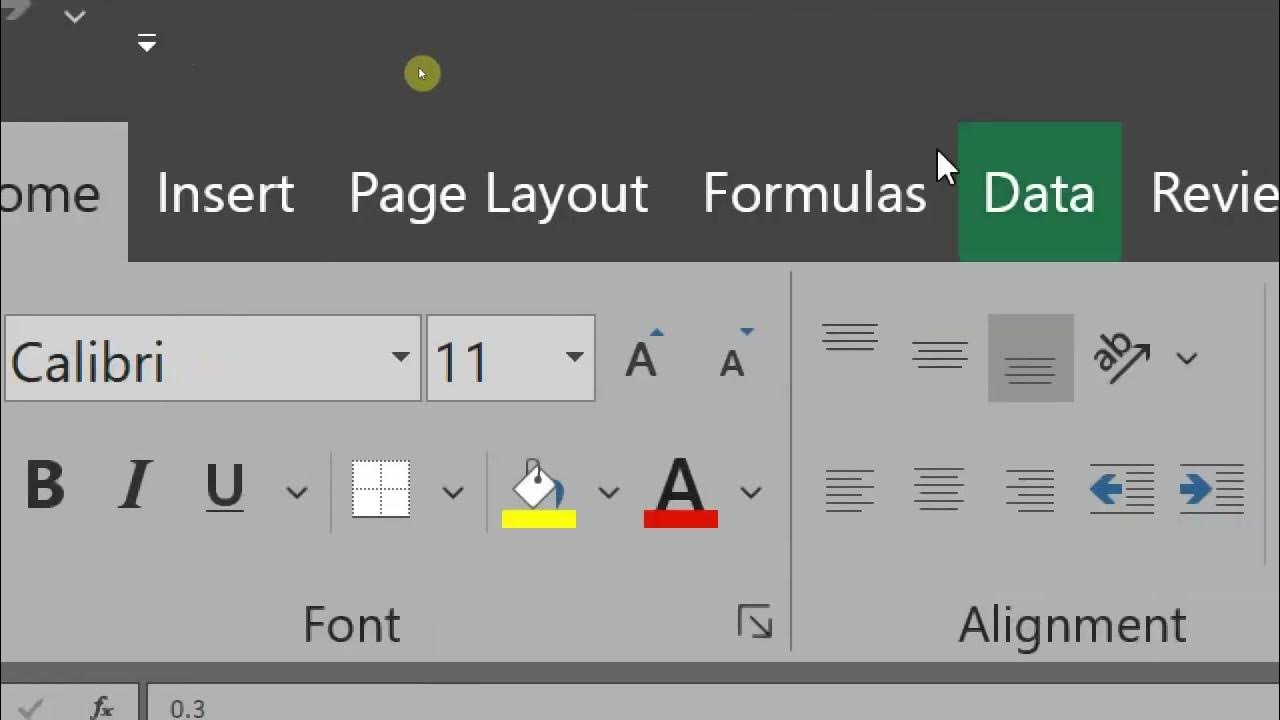Apply borders using the borders icon
Screen dimensions: 1280x720
tap(381, 490)
